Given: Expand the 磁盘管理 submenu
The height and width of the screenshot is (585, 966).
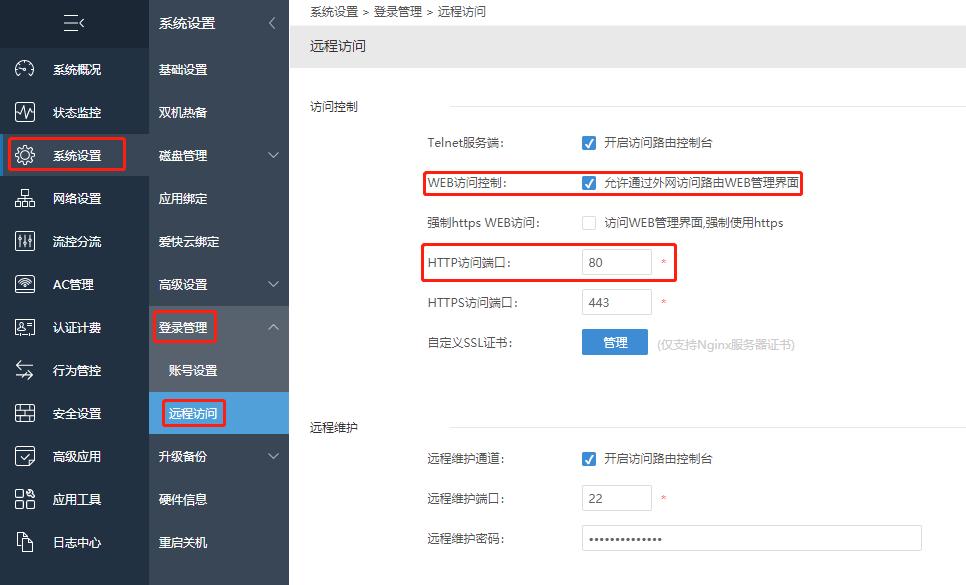Looking at the screenshot, I should coord(218,155).
